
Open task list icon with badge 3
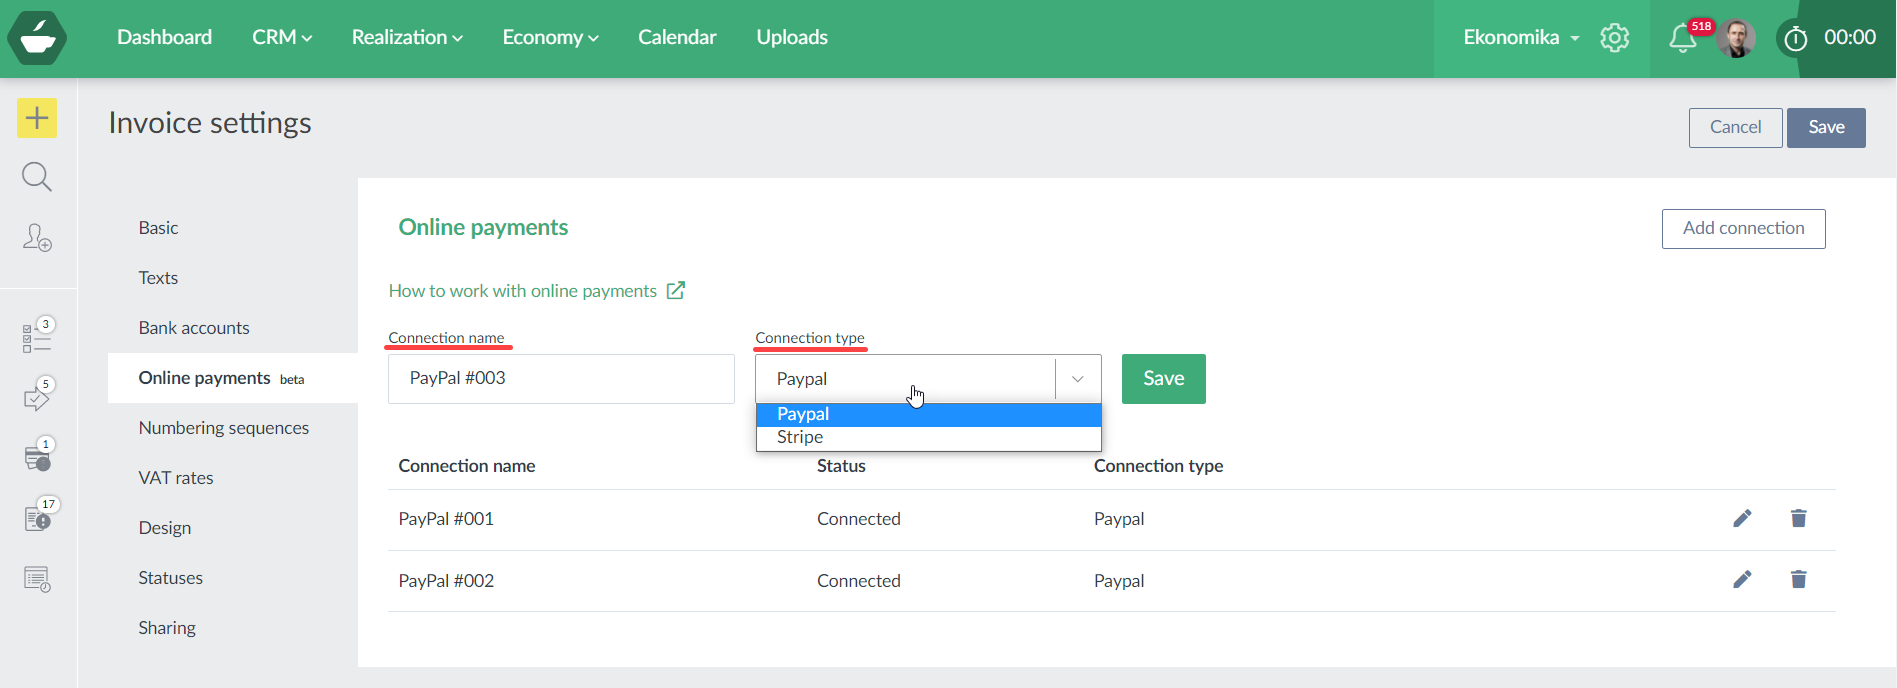click(x=37, y=337)
